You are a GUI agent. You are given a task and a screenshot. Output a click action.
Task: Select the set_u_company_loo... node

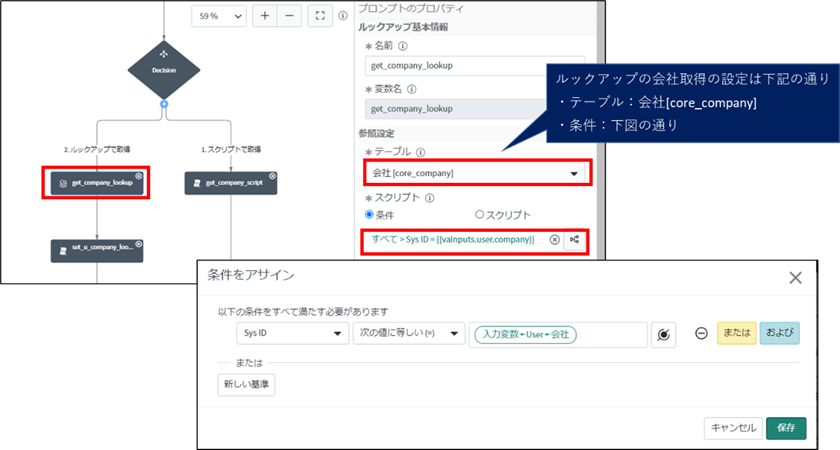click(97, 251)
